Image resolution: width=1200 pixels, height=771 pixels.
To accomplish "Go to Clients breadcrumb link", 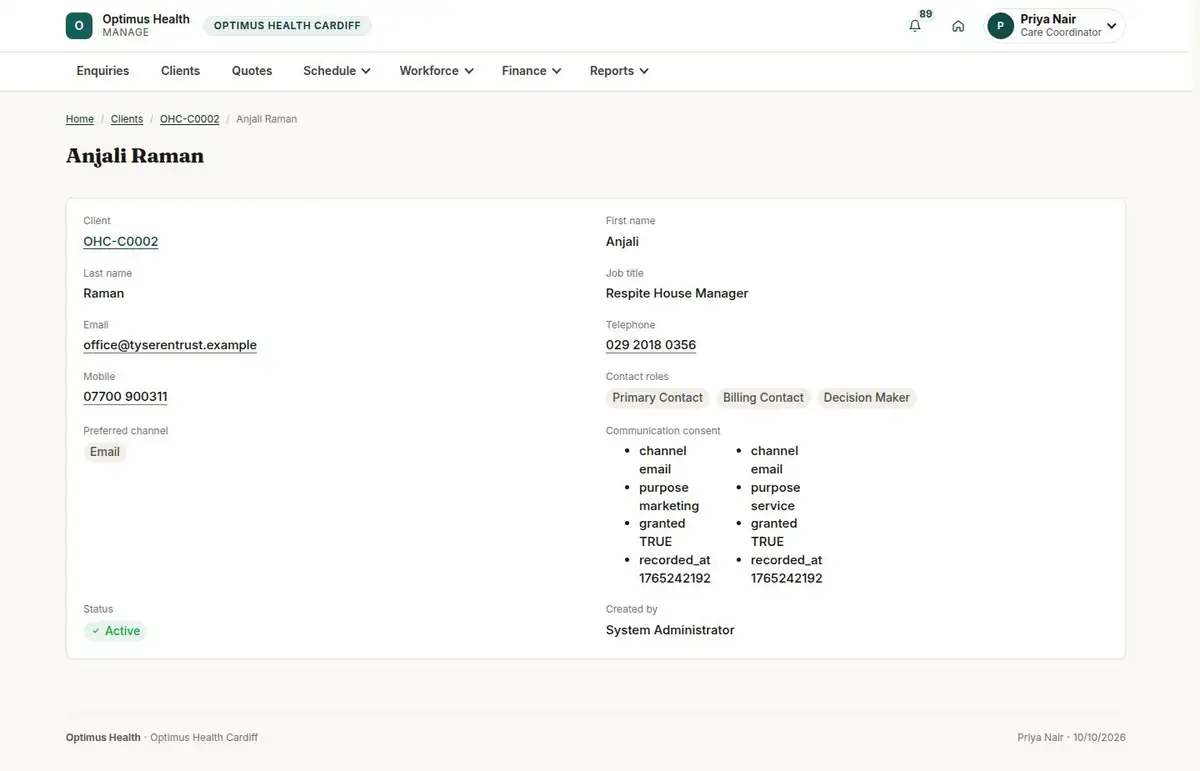I will pyautogui.click(x=127, y=119).
